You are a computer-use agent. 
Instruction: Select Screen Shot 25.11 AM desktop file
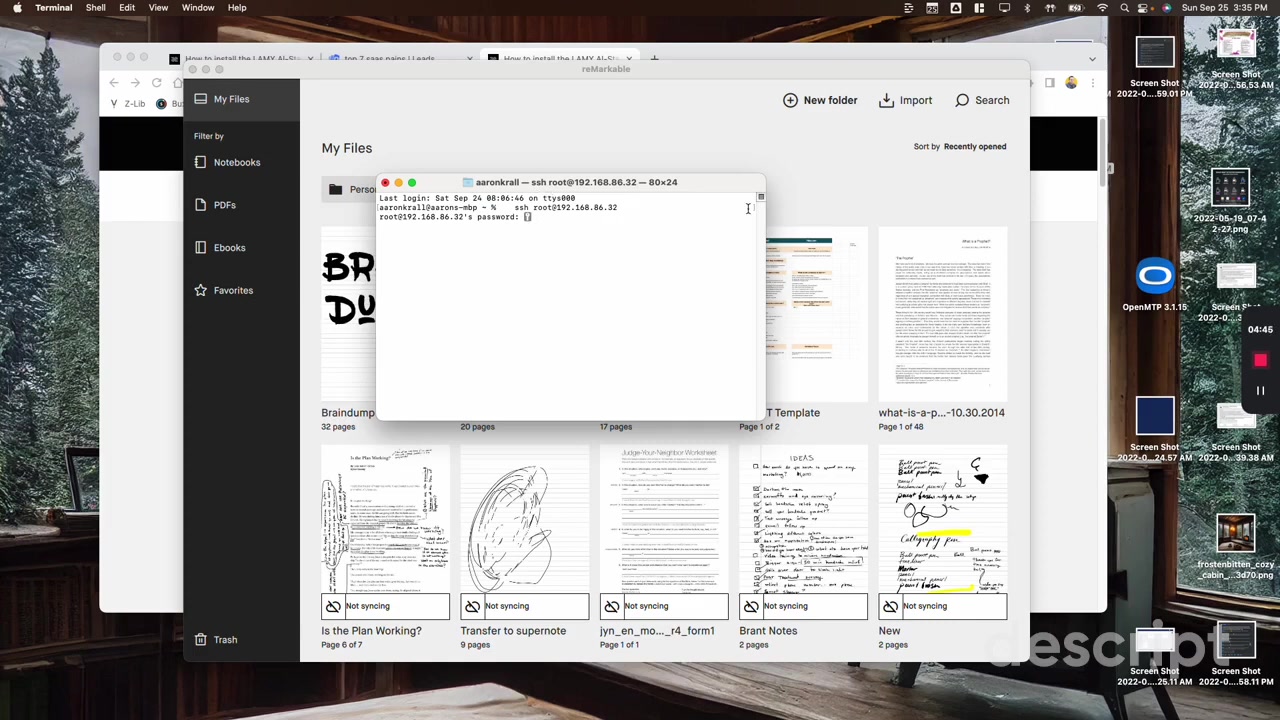pos(1155,655)
